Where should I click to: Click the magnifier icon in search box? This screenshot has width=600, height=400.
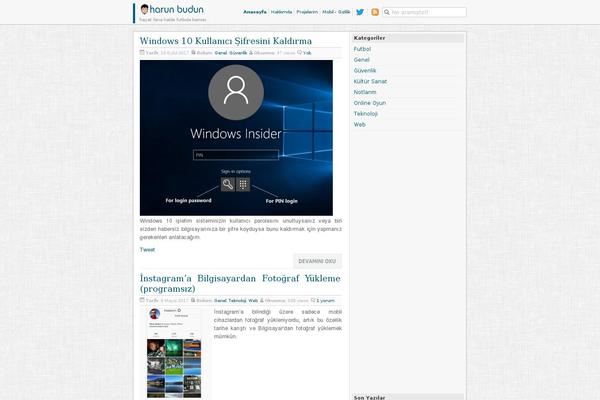(x=387, y=12)
